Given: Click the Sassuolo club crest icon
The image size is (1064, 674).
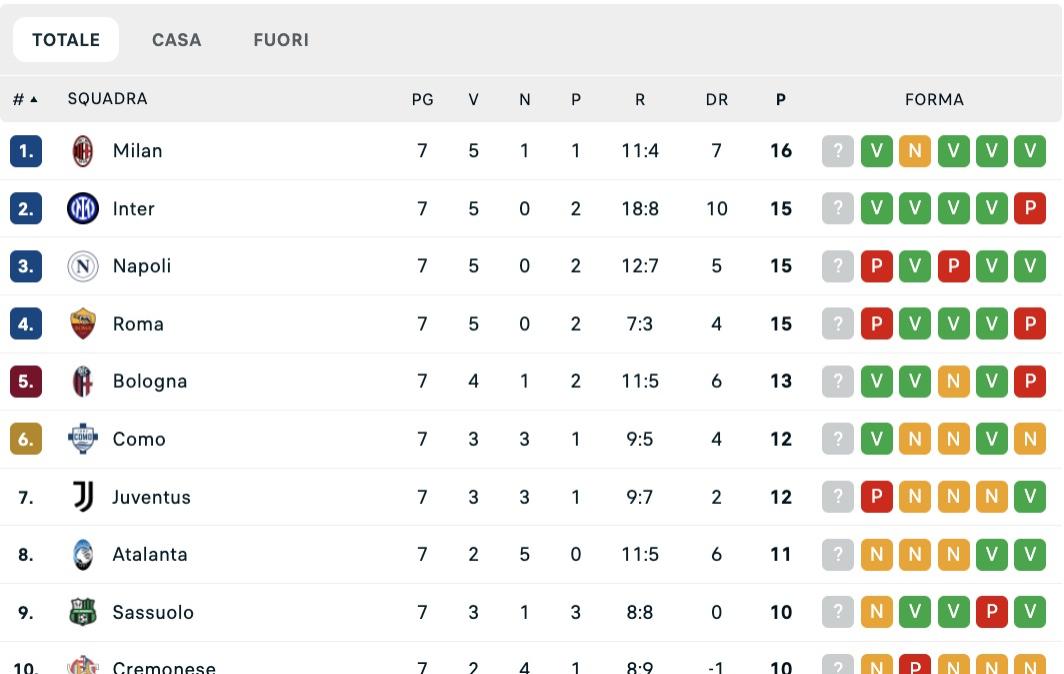Looking at the screenshot, I should coord(83,612).
